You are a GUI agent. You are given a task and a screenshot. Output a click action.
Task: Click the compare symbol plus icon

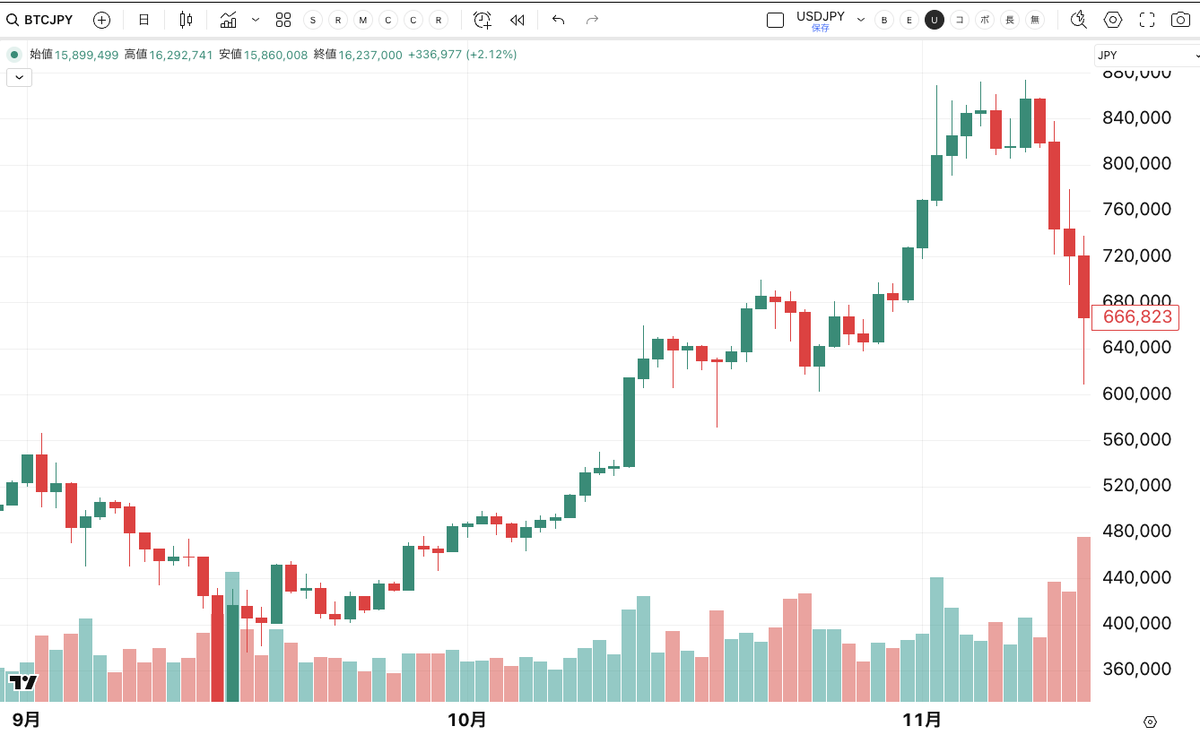pyautogui.click(x=101, y=19)
